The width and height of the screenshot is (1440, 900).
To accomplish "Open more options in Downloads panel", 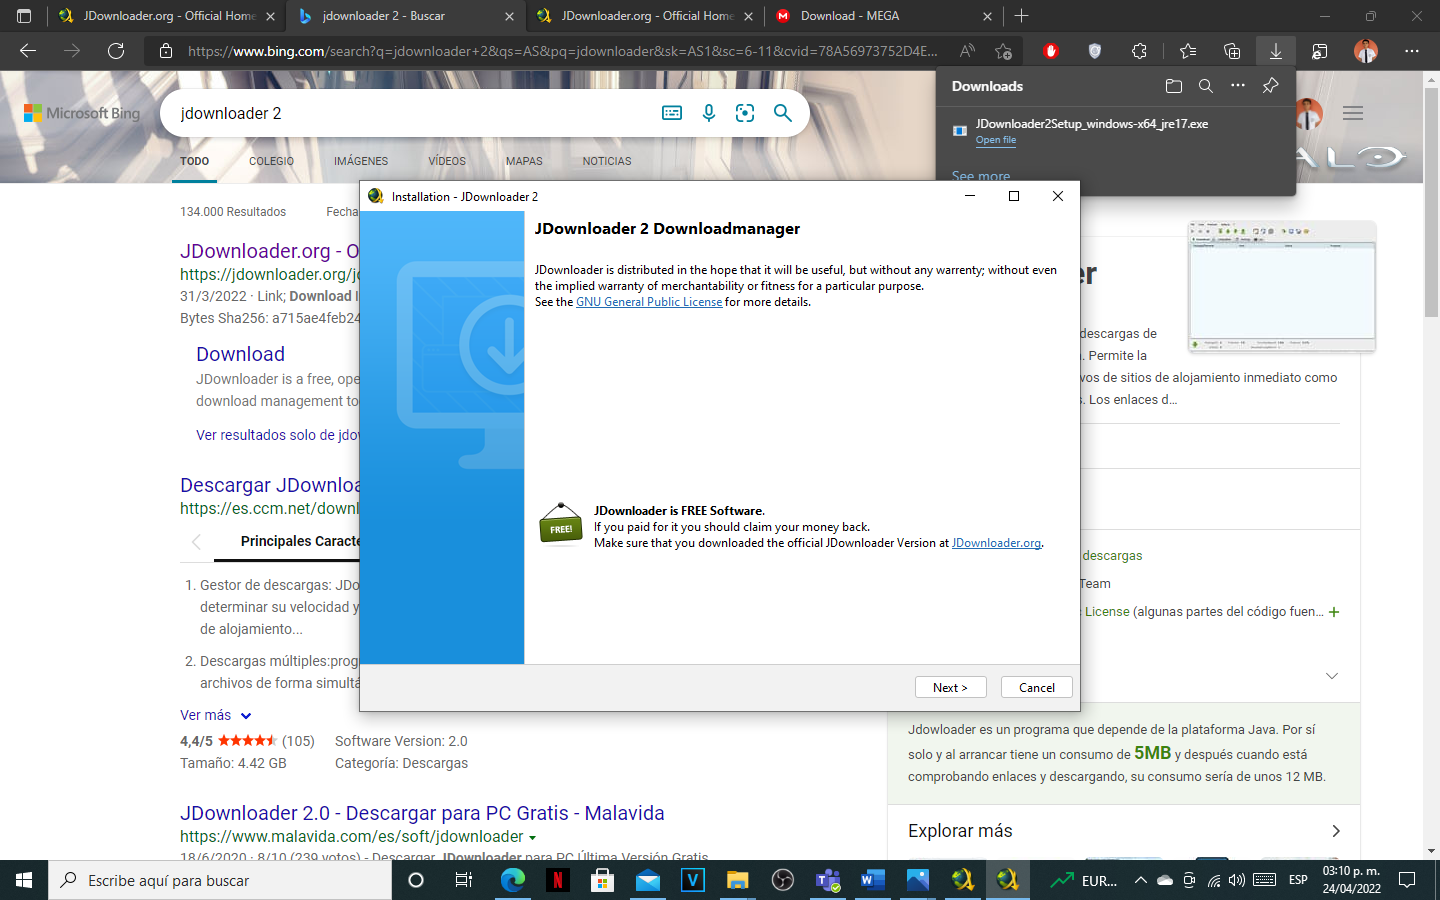I will click(x=1238, y=86).
